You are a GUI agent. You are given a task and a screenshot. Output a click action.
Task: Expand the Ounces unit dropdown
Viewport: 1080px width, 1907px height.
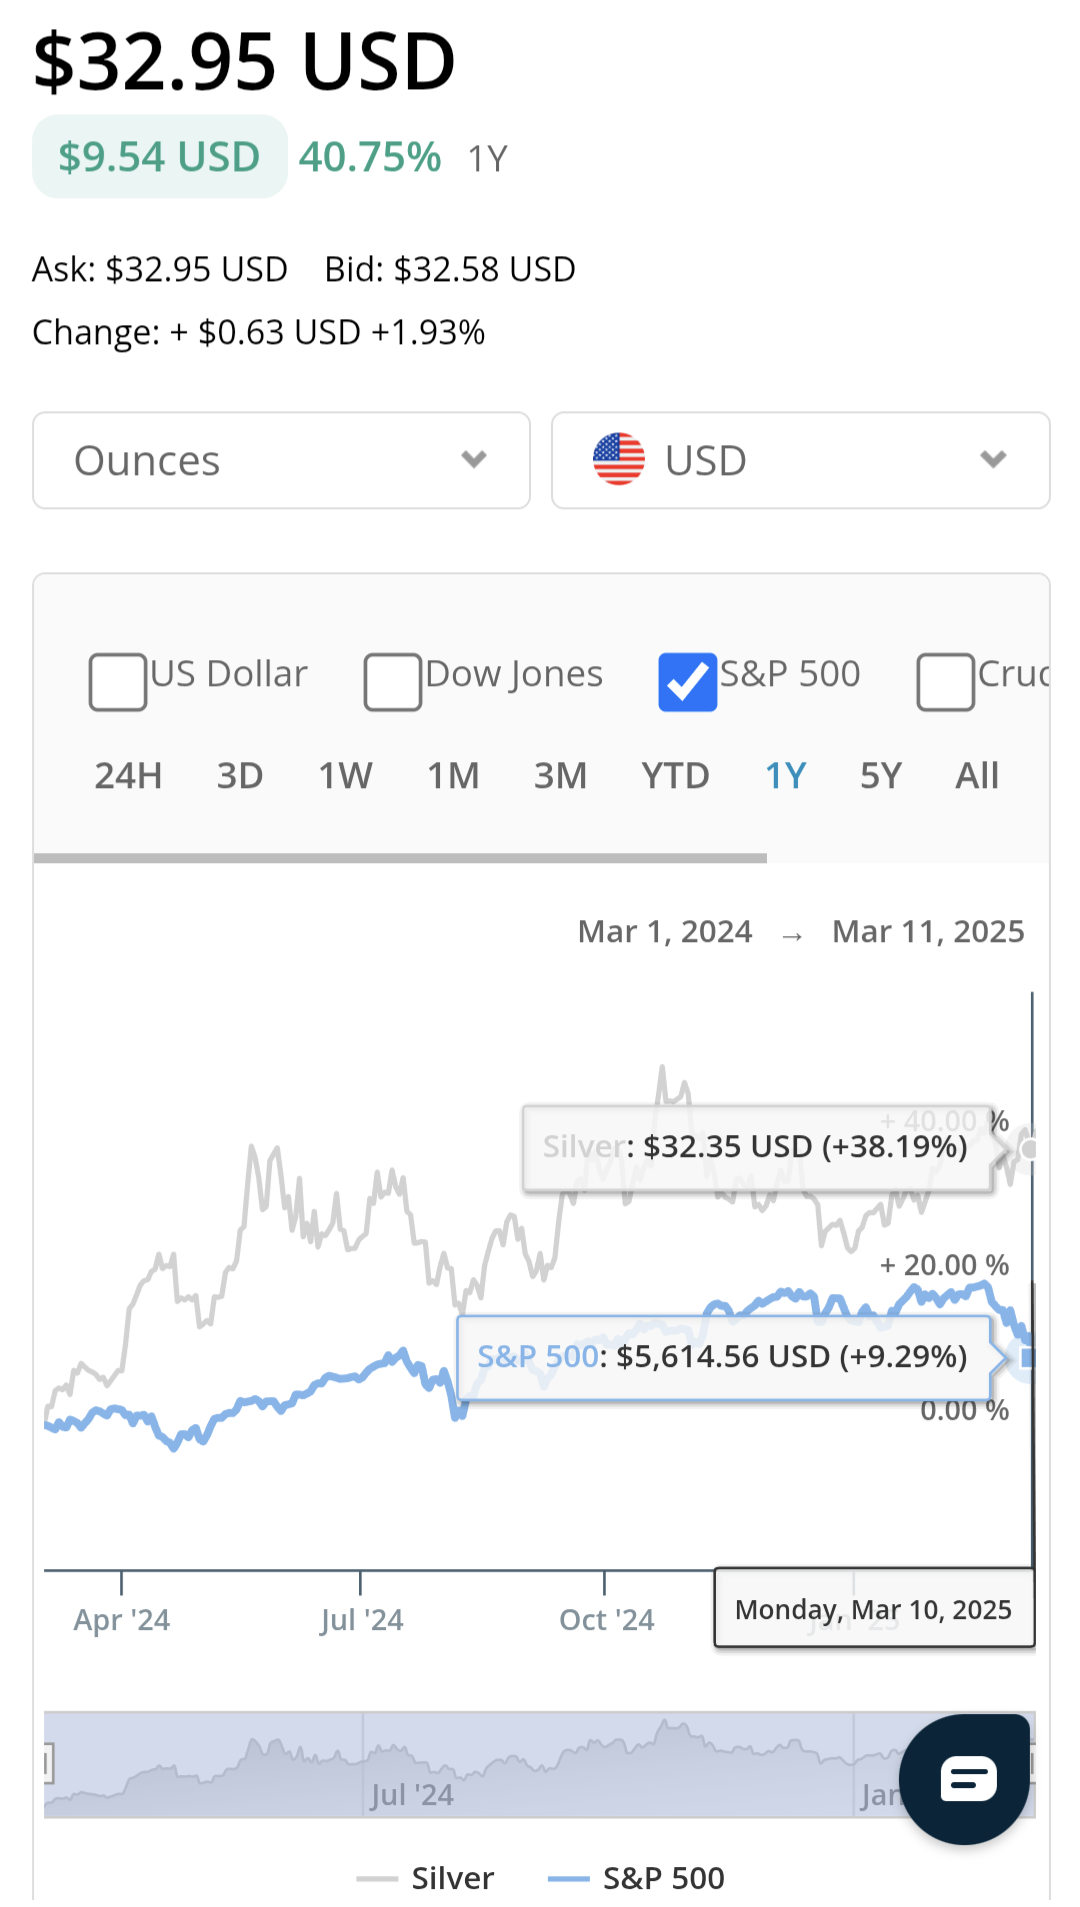coord(281,460)
